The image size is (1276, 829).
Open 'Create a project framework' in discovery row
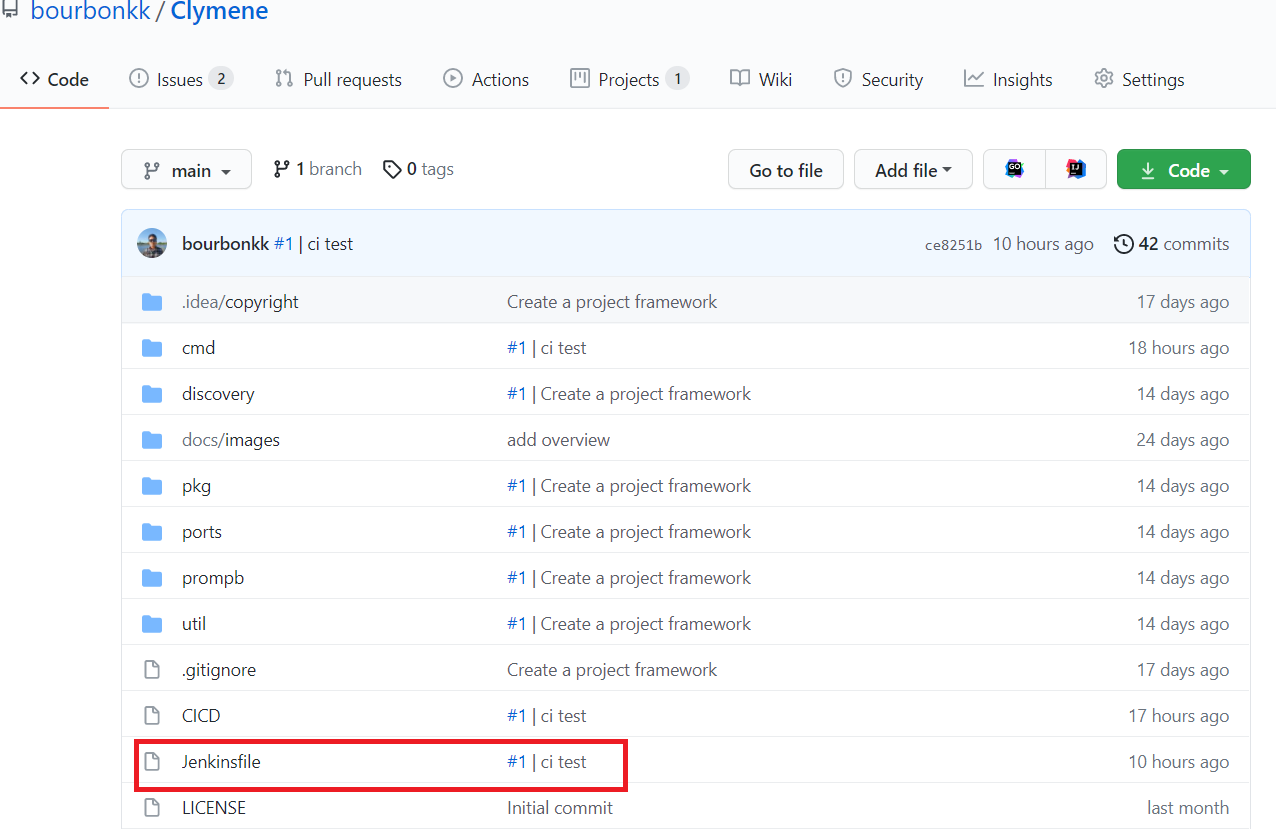click(x=646, y=394)
